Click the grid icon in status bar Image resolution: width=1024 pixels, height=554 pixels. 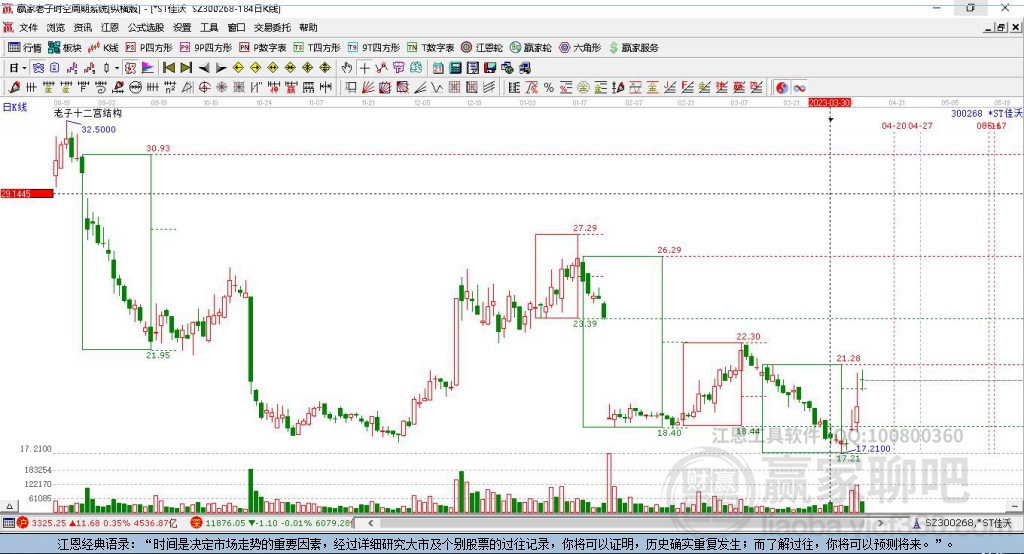[x=8, y=523]
